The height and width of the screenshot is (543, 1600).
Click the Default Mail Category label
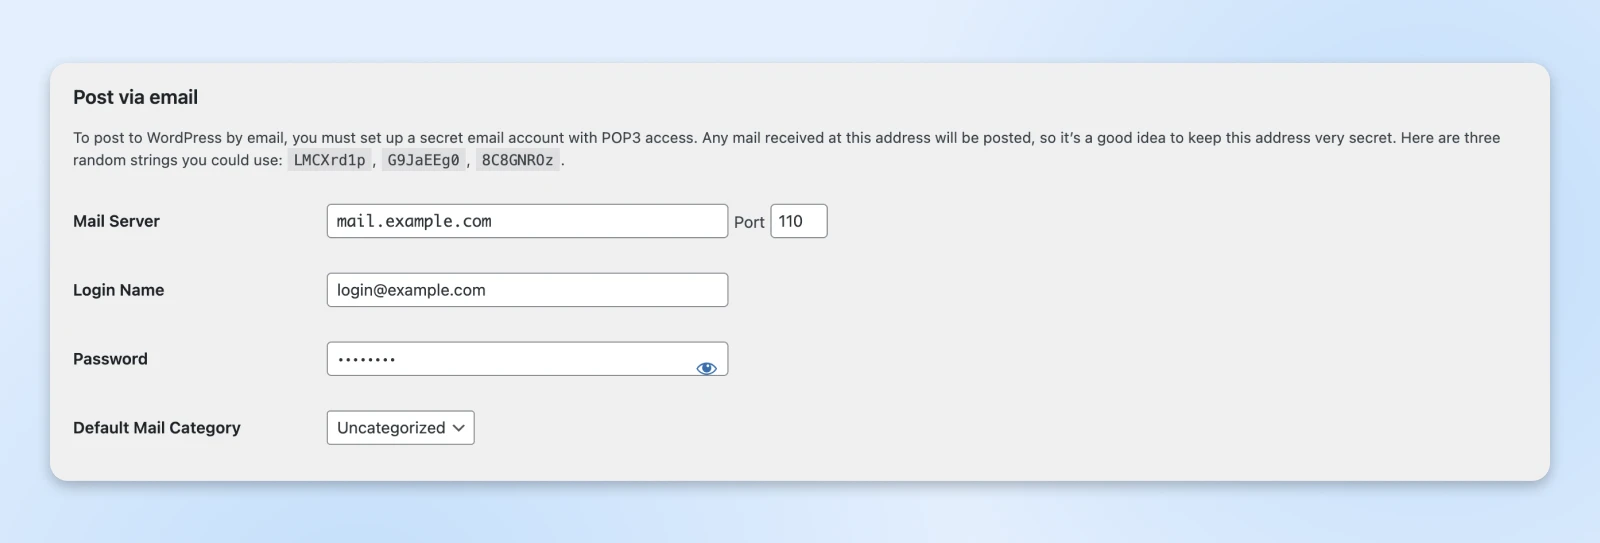pyautogui.click(x=157, y=428)
